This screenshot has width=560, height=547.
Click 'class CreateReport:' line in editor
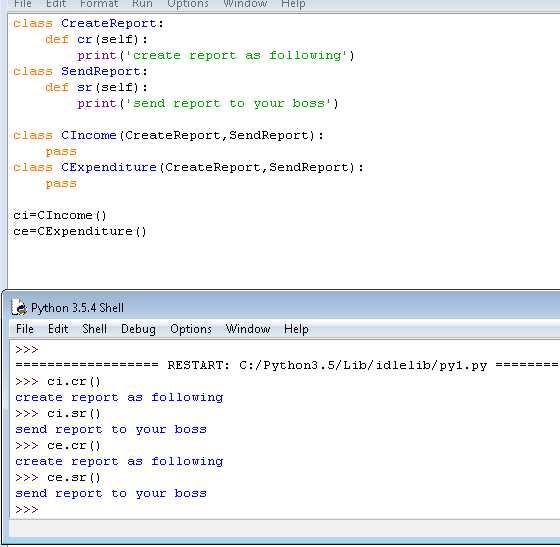pos(88,24)
